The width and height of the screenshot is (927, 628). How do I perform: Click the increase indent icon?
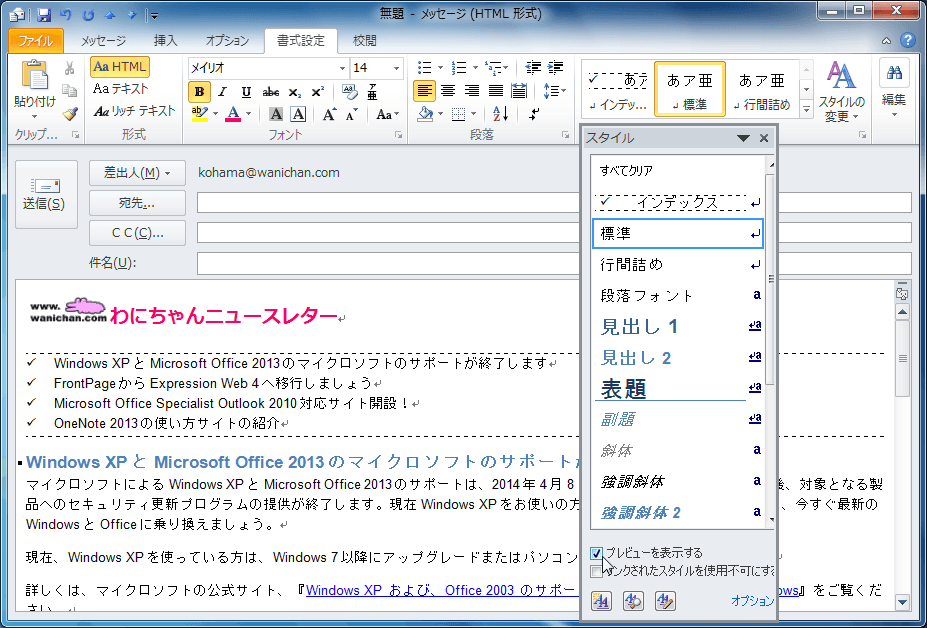(x=555, y=68)
